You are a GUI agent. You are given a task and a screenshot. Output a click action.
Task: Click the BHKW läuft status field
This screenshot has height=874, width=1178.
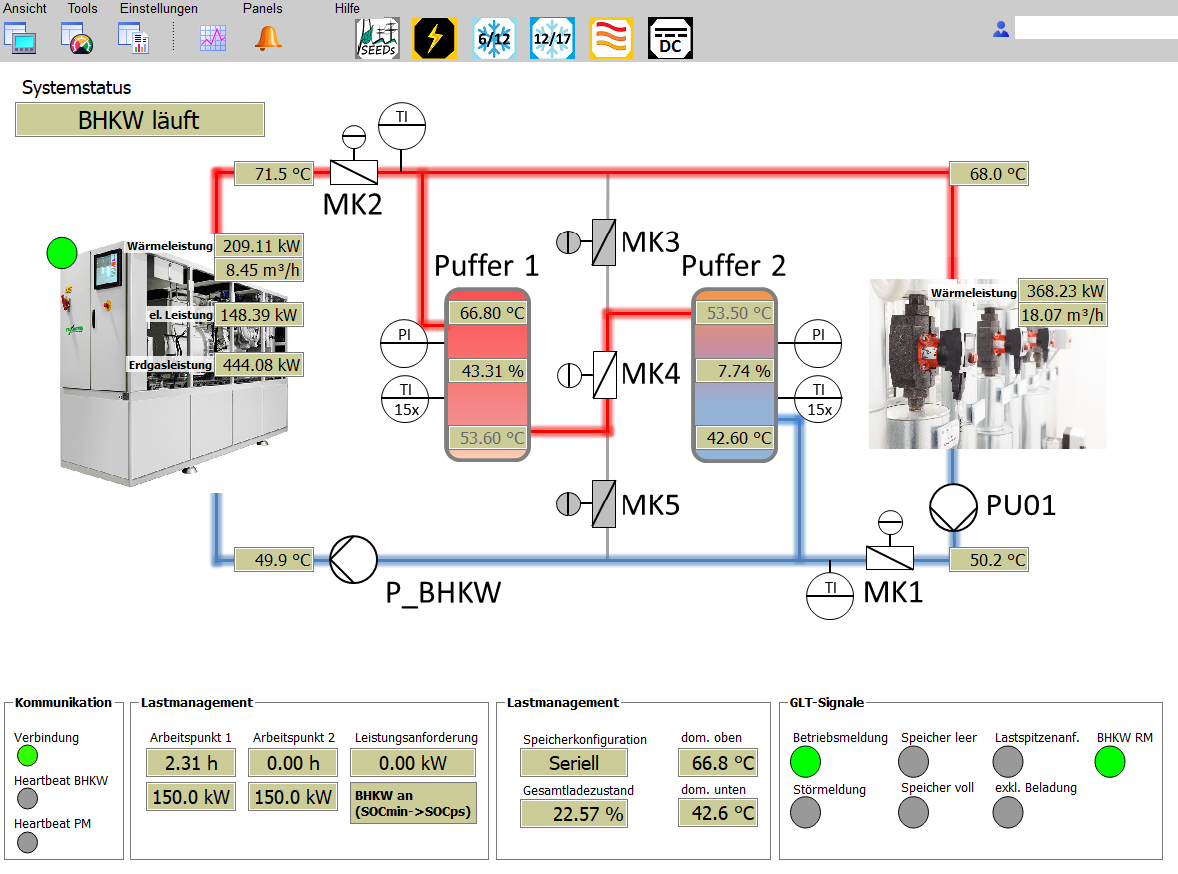[x=140, y=119]
